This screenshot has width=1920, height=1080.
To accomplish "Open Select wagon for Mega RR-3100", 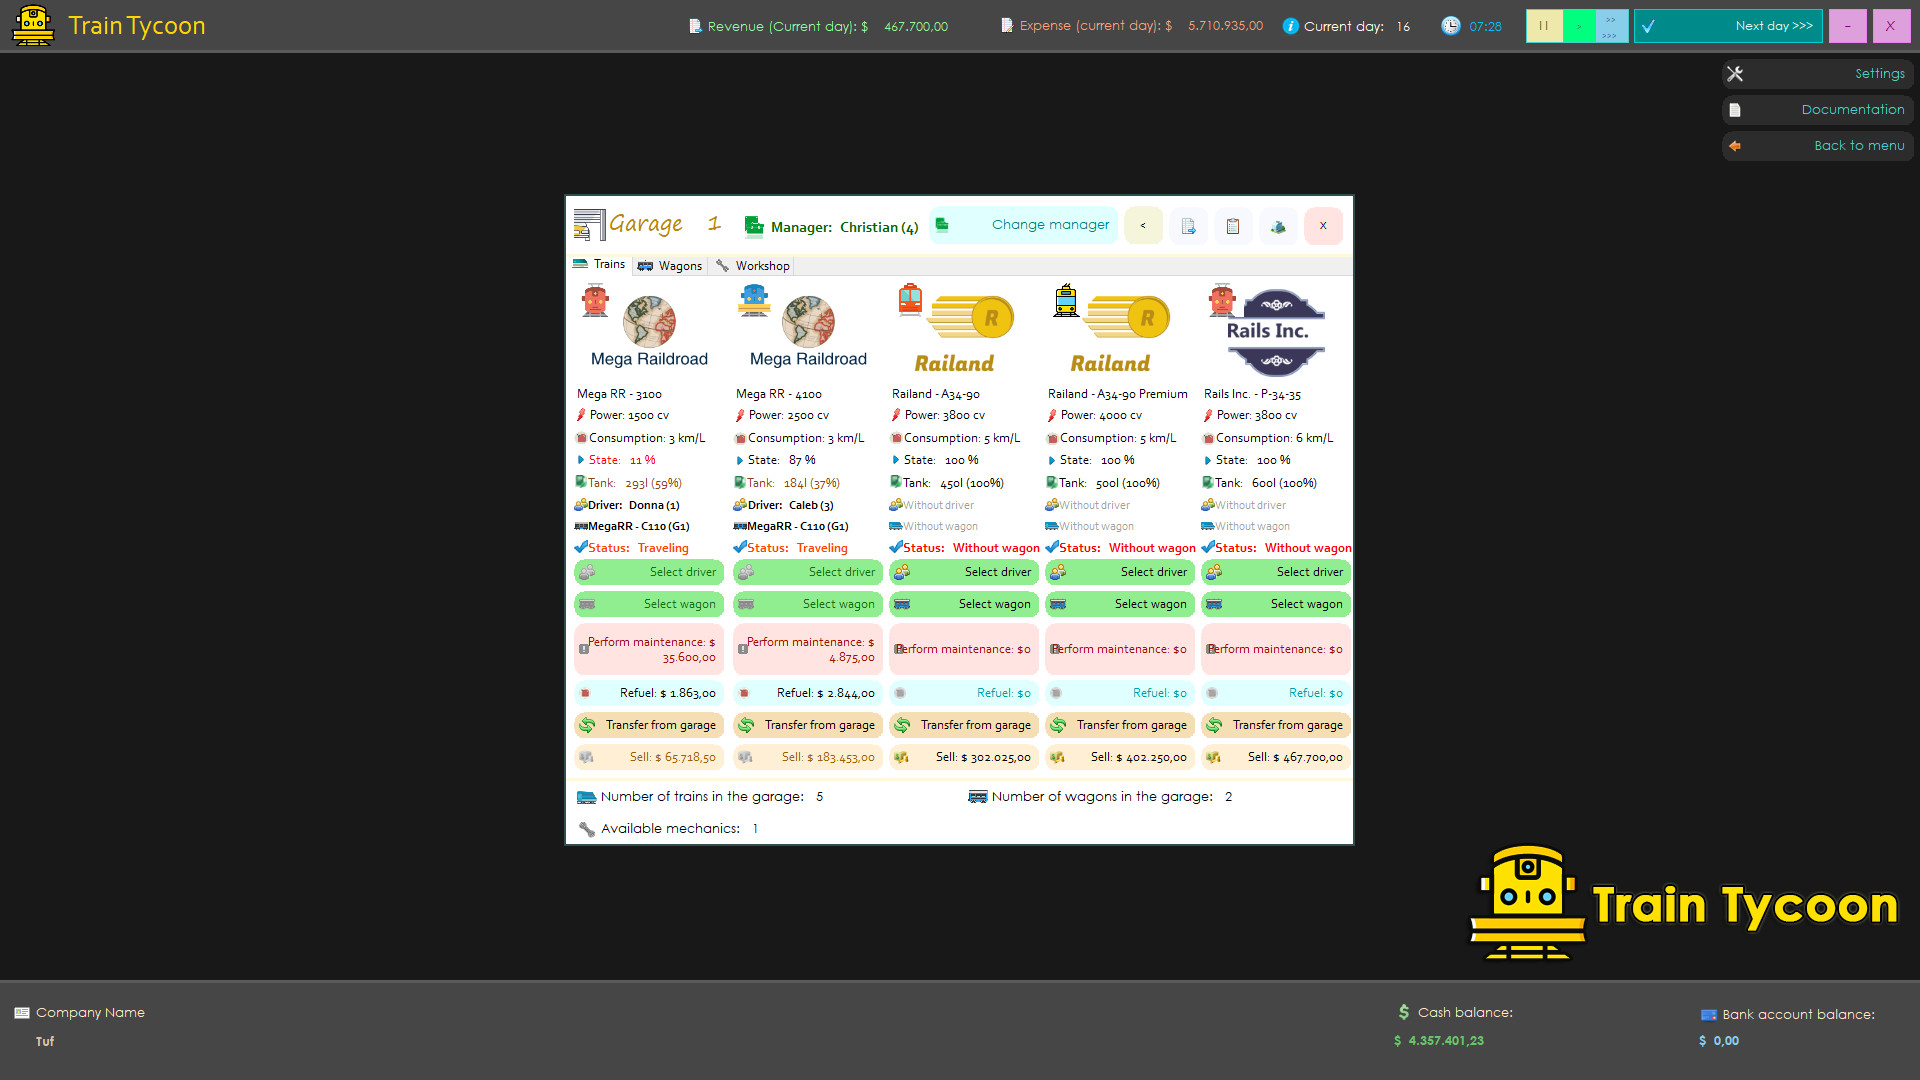I will [x=648, y=604].
